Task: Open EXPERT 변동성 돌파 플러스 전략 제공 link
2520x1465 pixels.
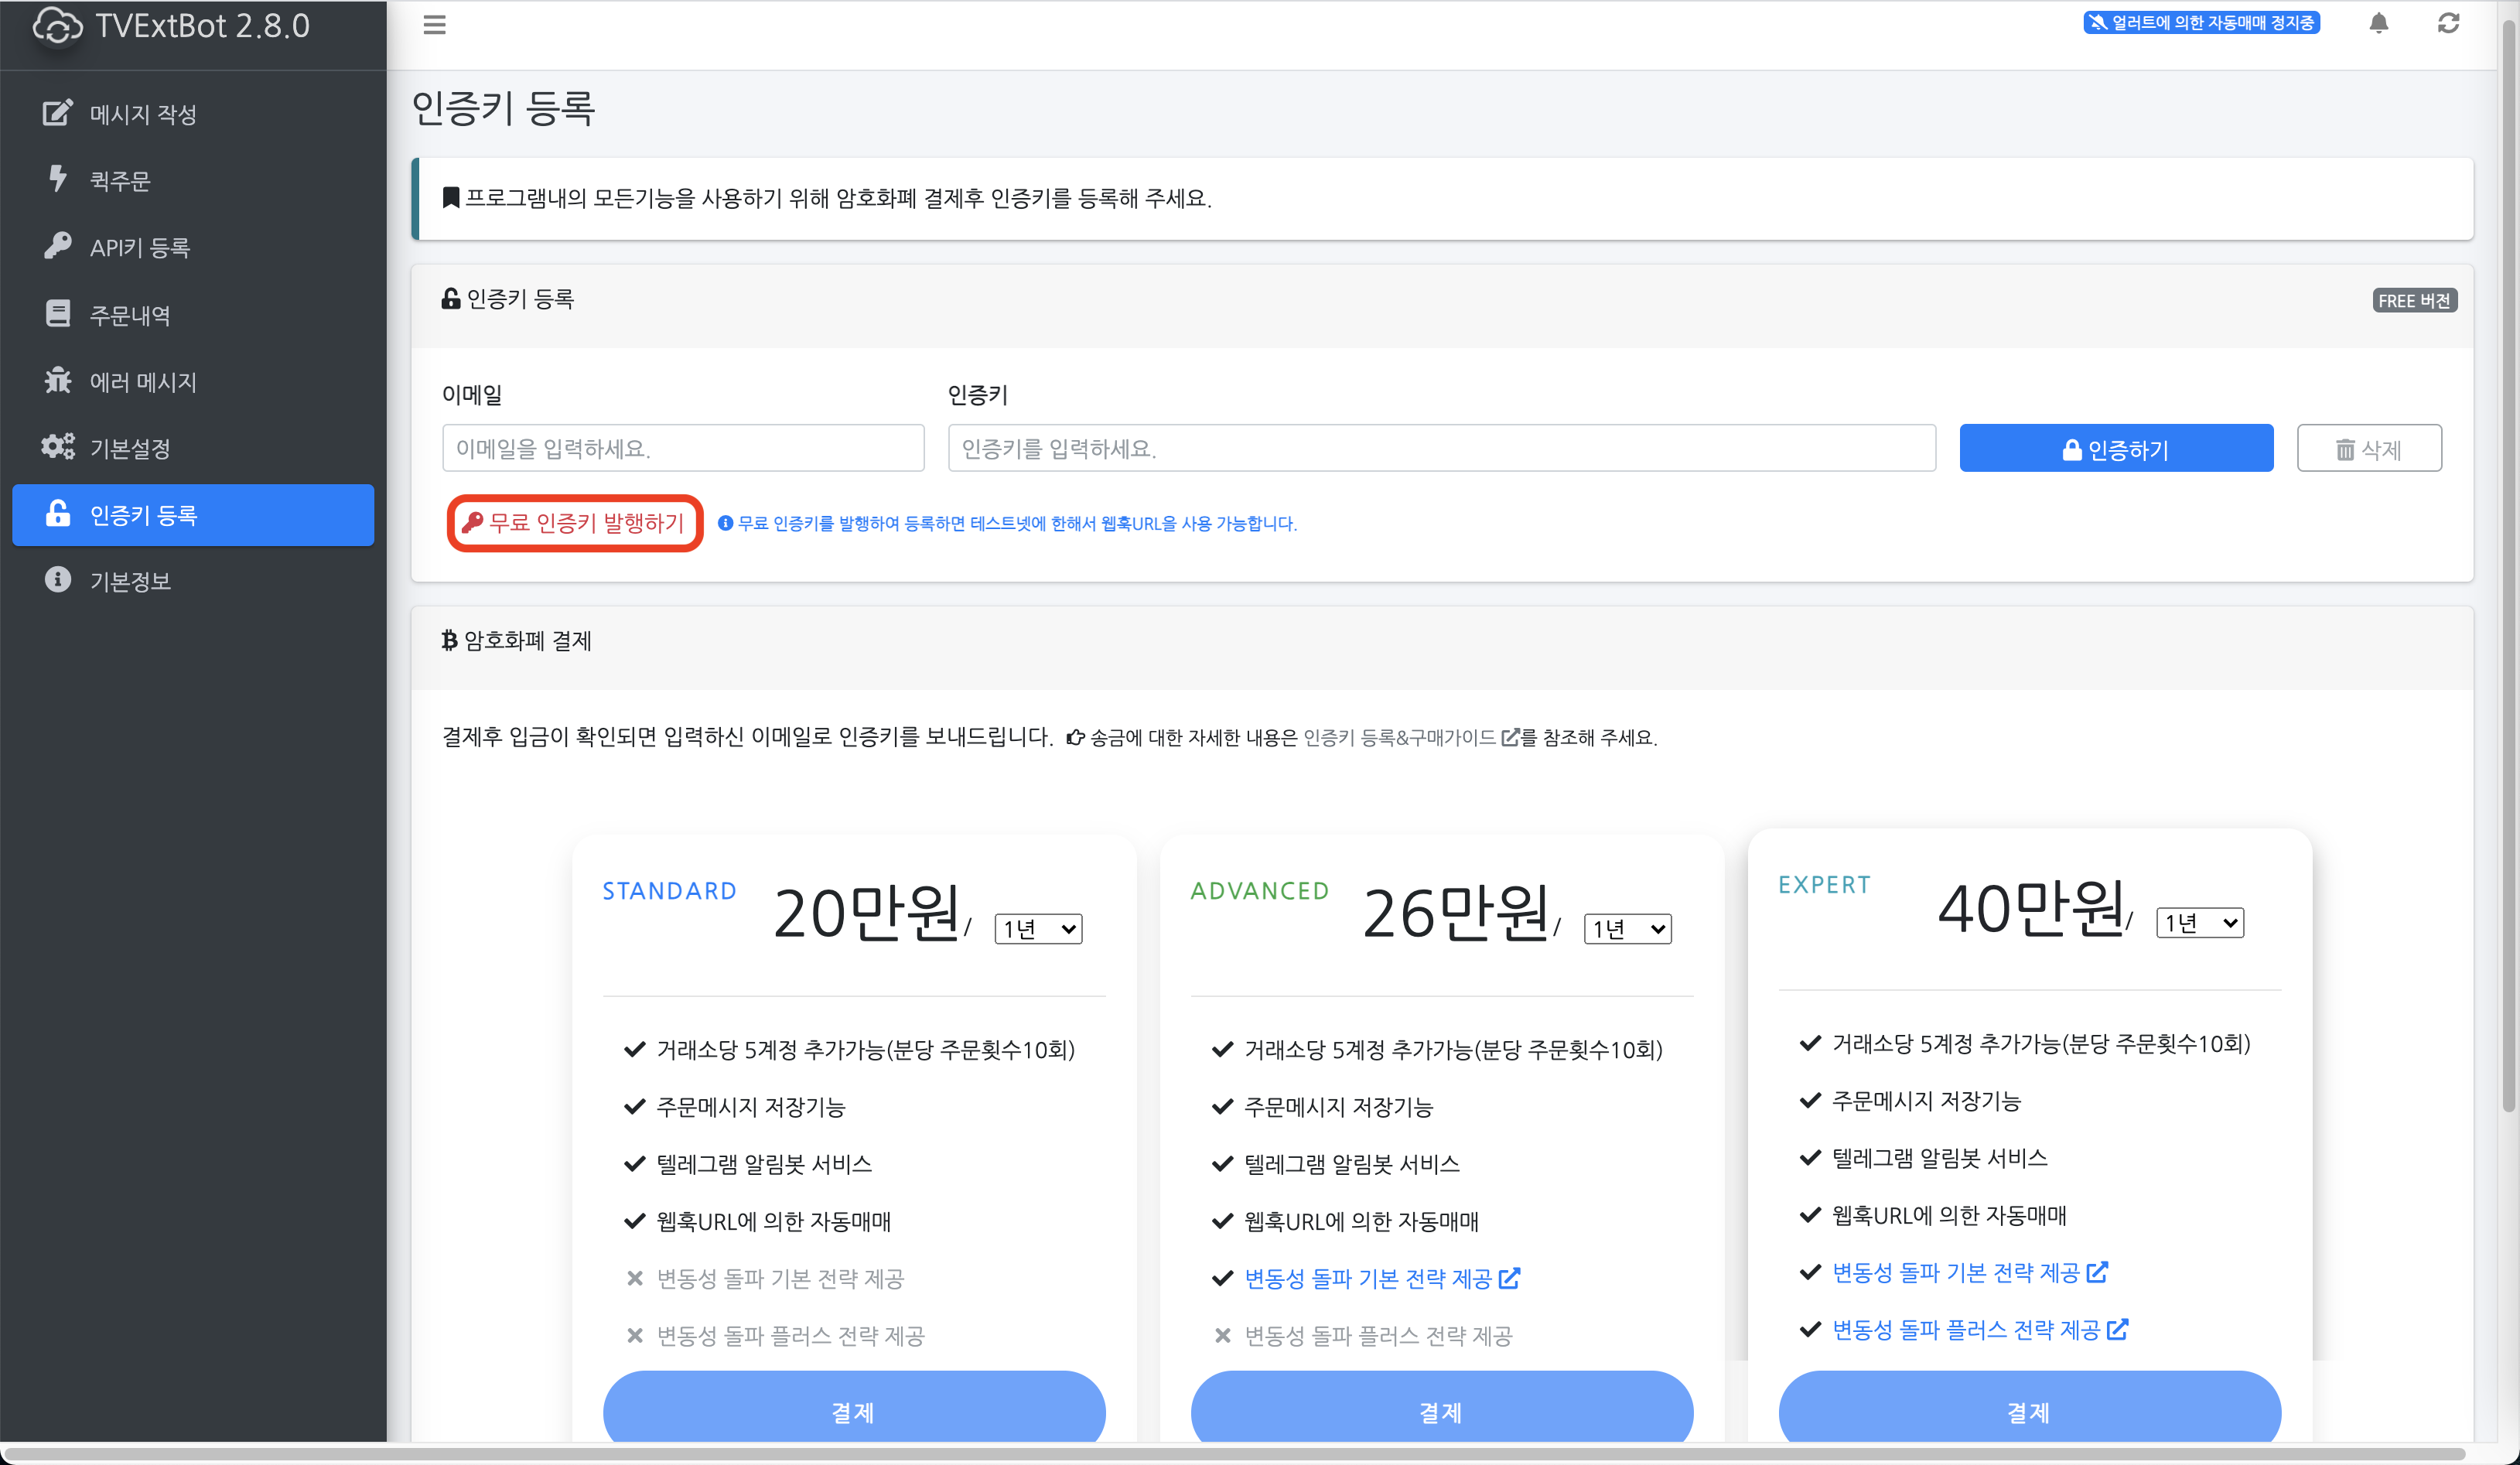Action: coord(1980,1329)
